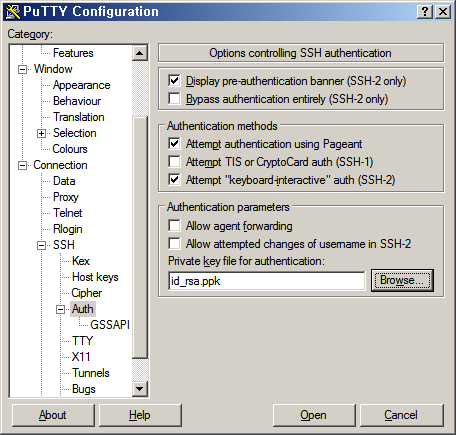This screenshot has width=456, height=435.
Task: Select Connection category
Action: coord(60,165)
